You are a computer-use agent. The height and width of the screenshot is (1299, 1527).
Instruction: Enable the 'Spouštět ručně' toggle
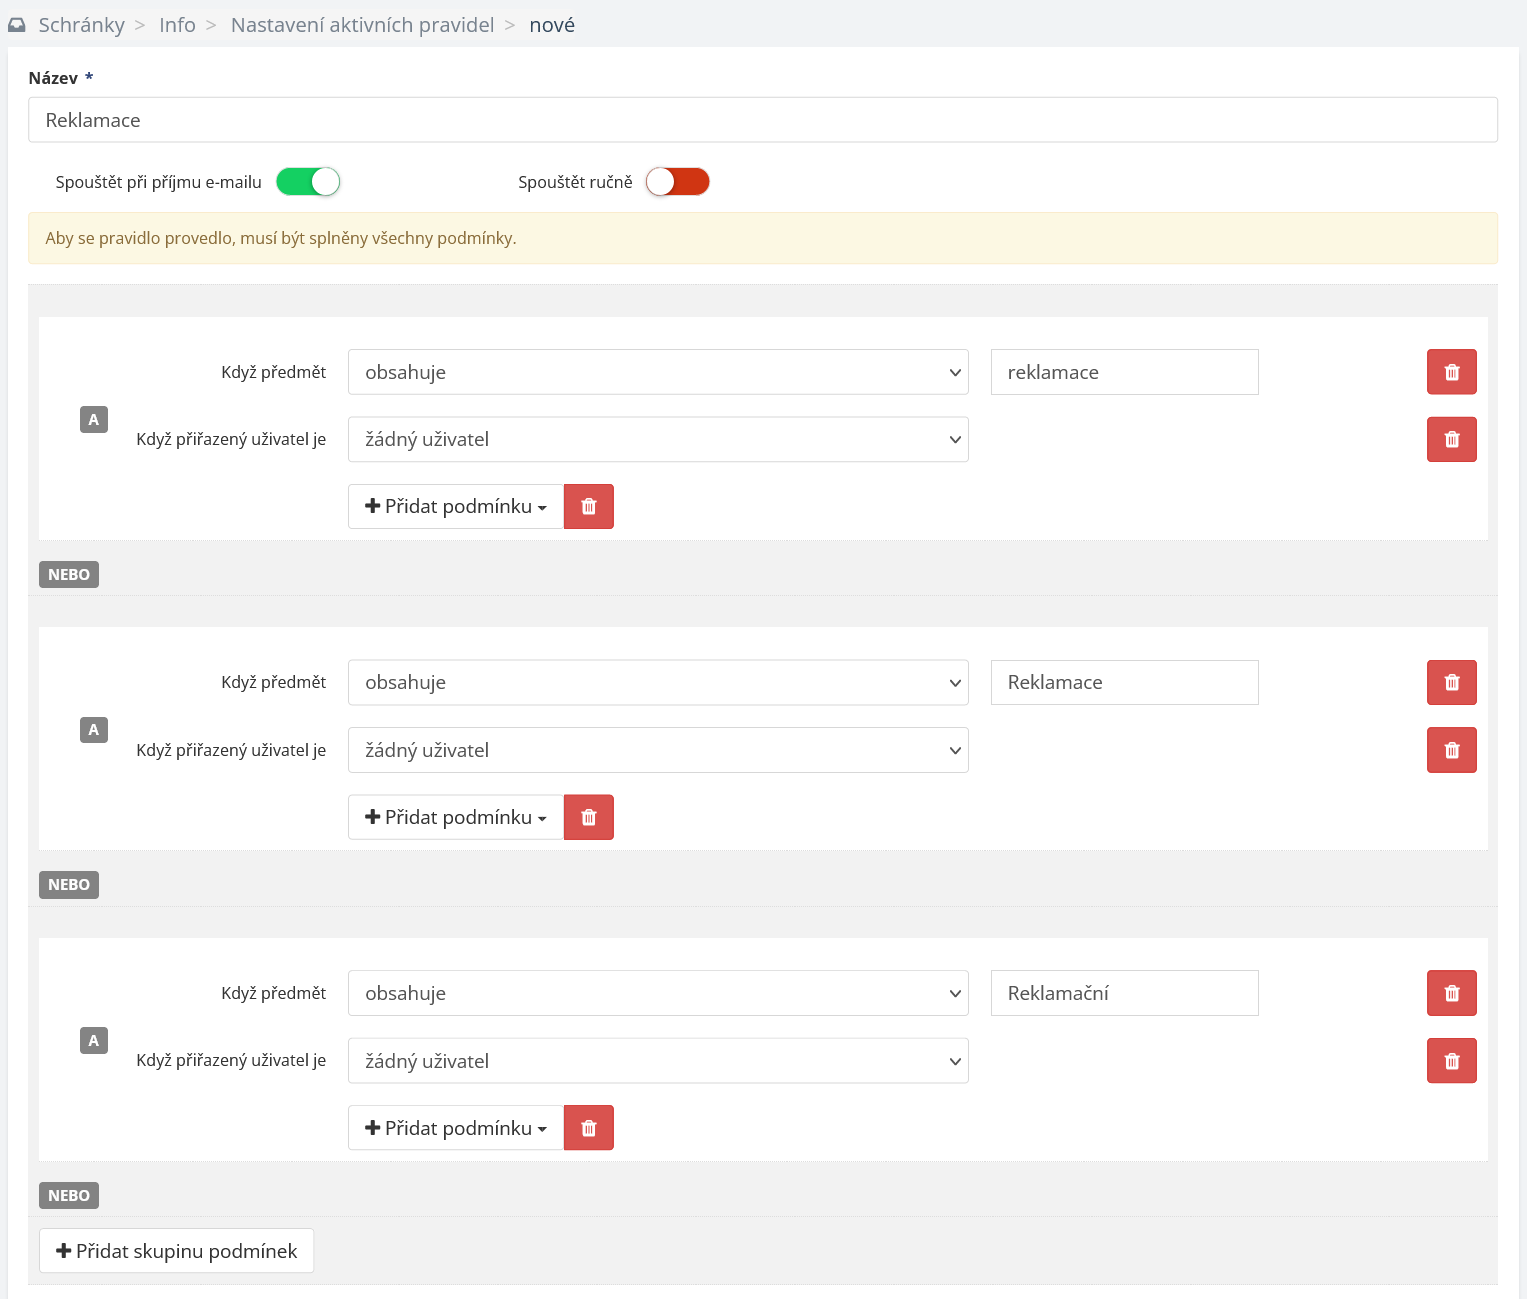tap(677, 182)
